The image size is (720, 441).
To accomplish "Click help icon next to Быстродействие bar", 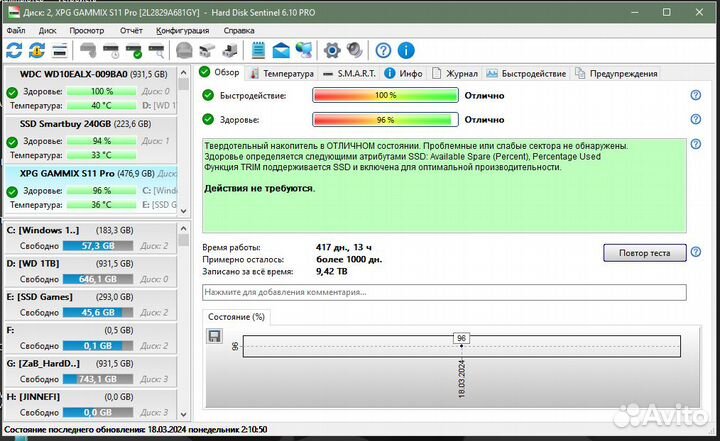I will [696, 95].
